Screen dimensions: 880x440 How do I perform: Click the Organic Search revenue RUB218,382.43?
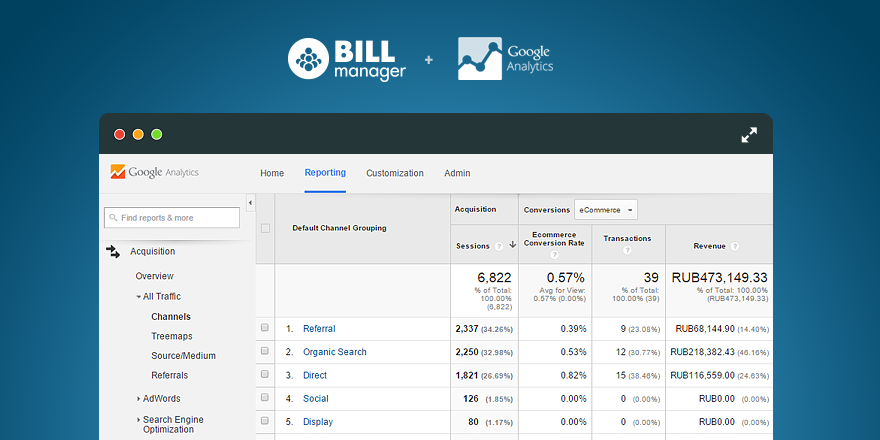(x=703, y=352)
